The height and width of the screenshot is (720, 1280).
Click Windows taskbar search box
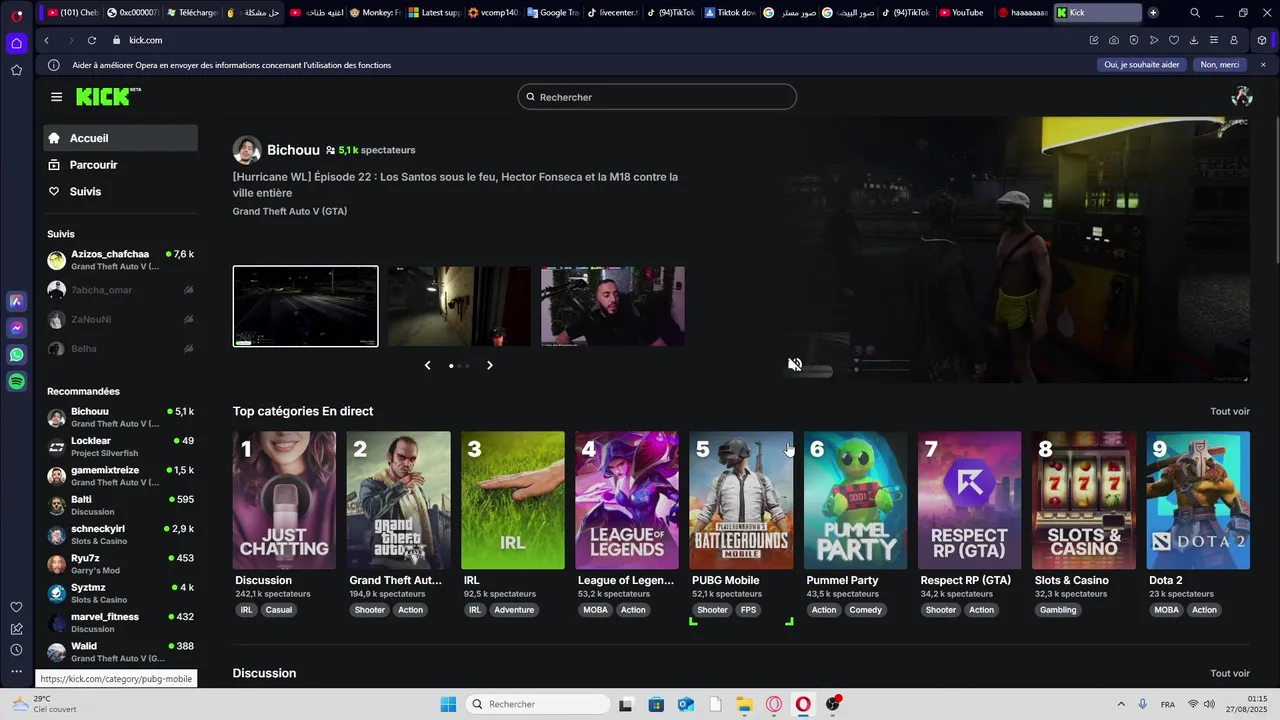[538, 704]
